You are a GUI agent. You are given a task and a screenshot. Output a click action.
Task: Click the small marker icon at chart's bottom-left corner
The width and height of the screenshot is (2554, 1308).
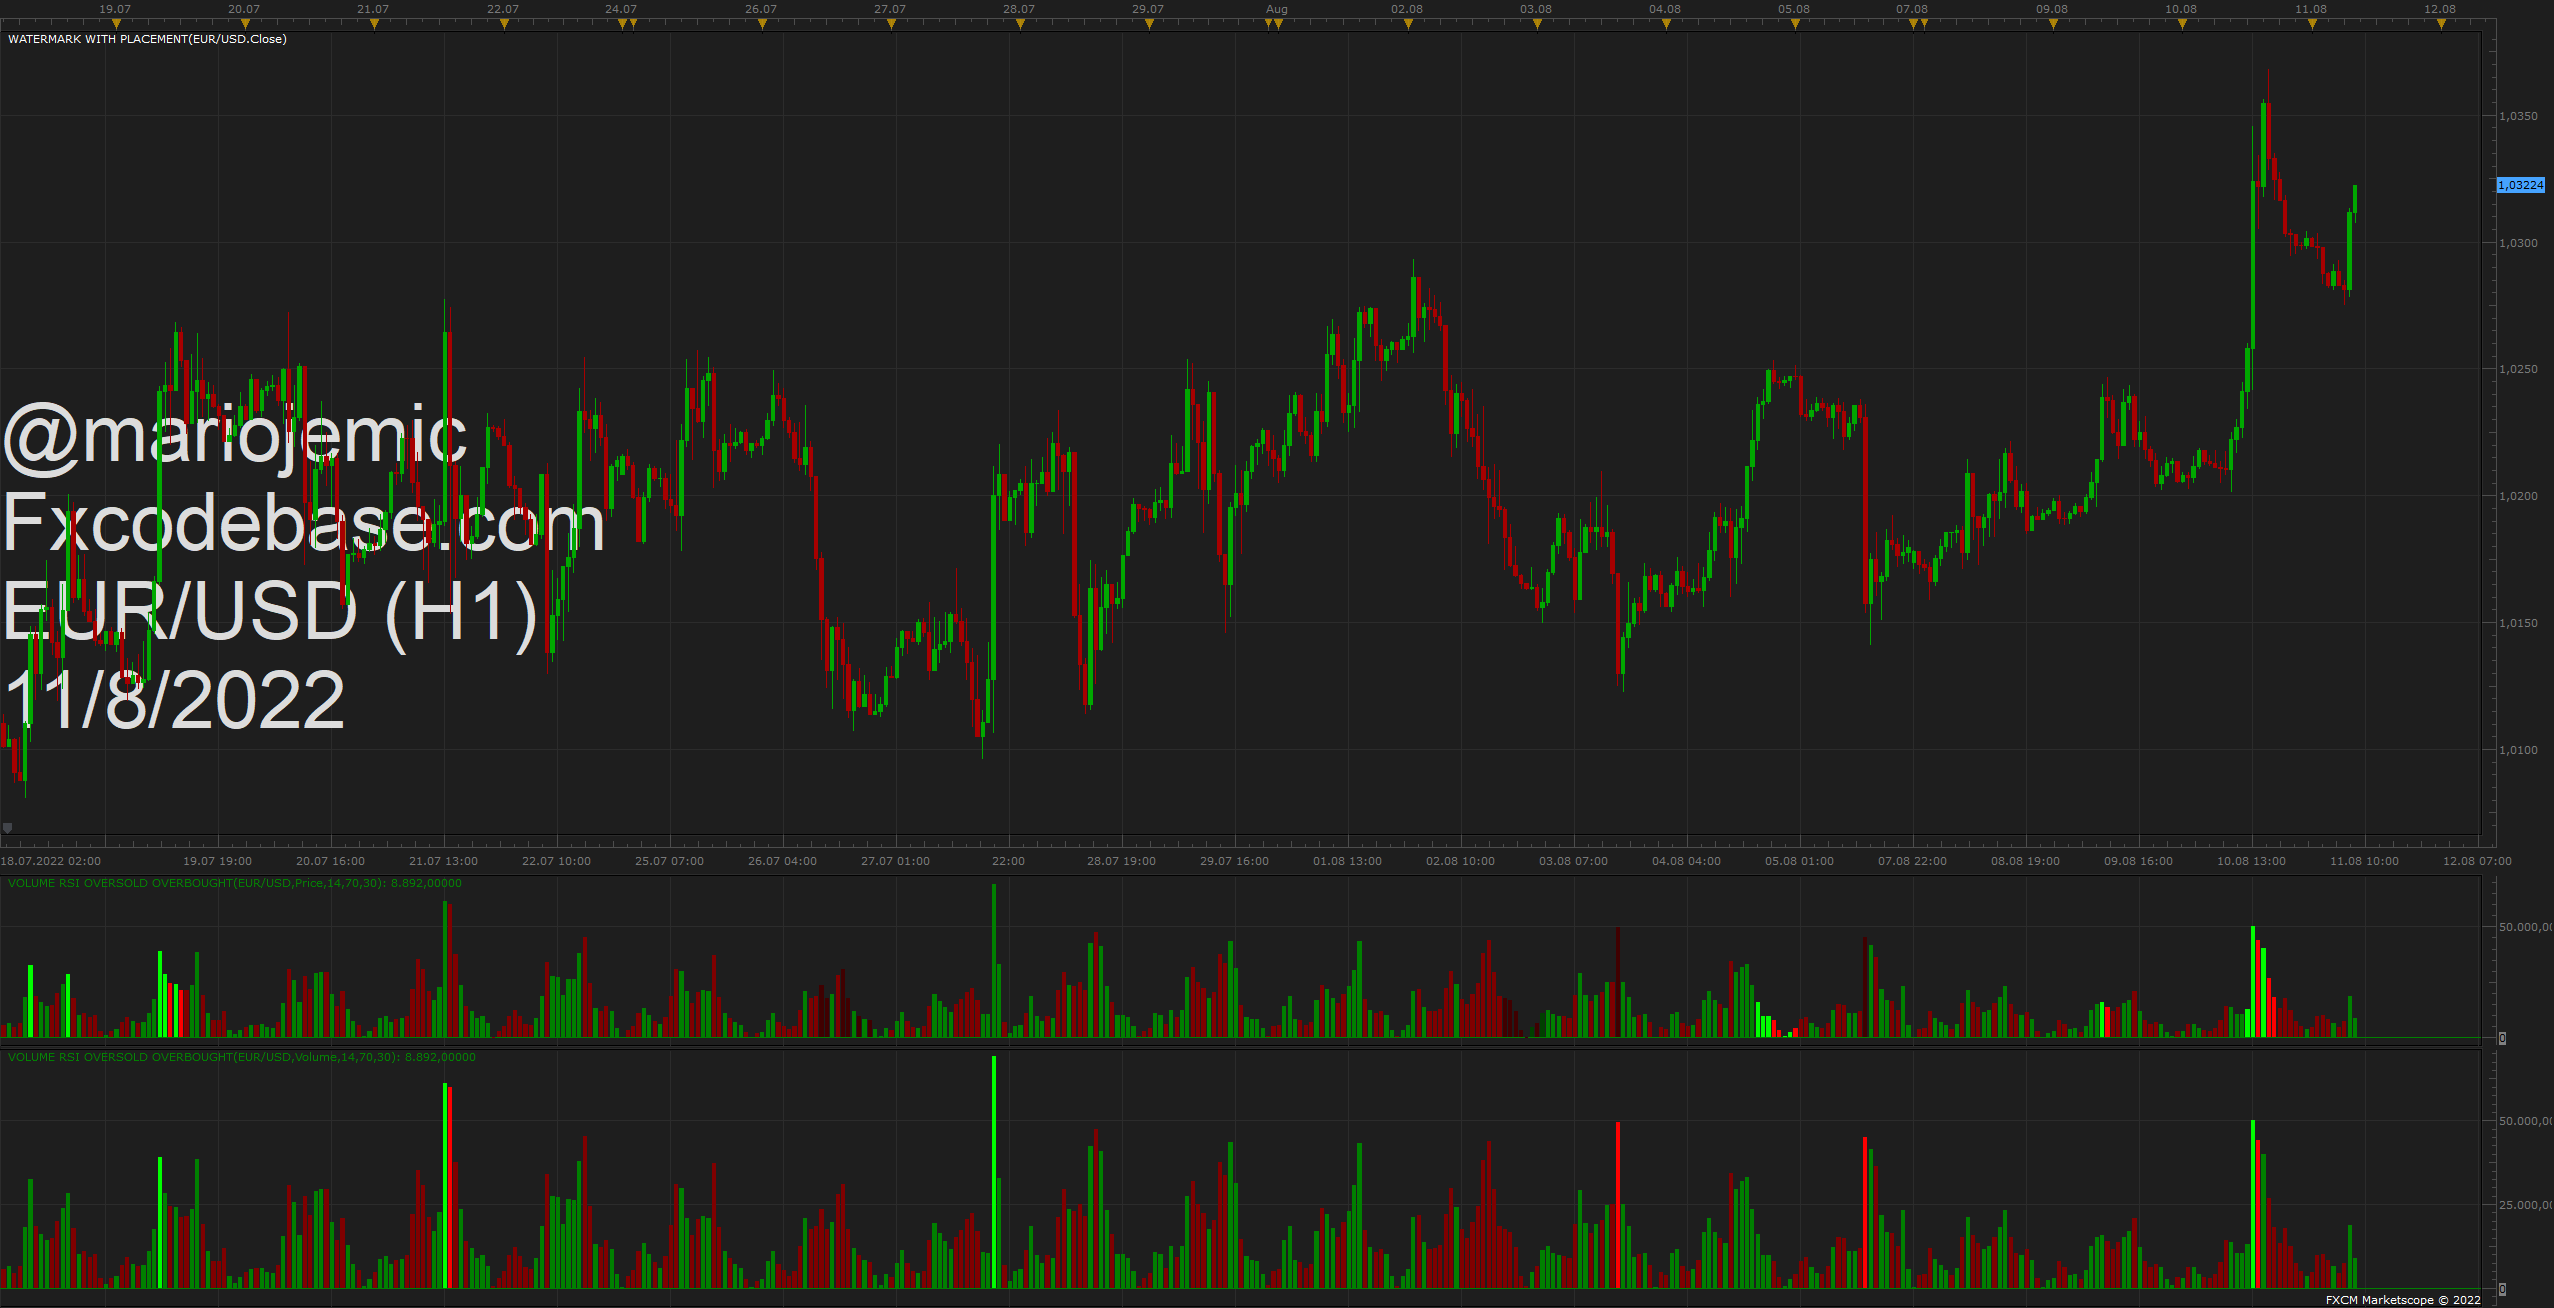click(x=8, y=828)
